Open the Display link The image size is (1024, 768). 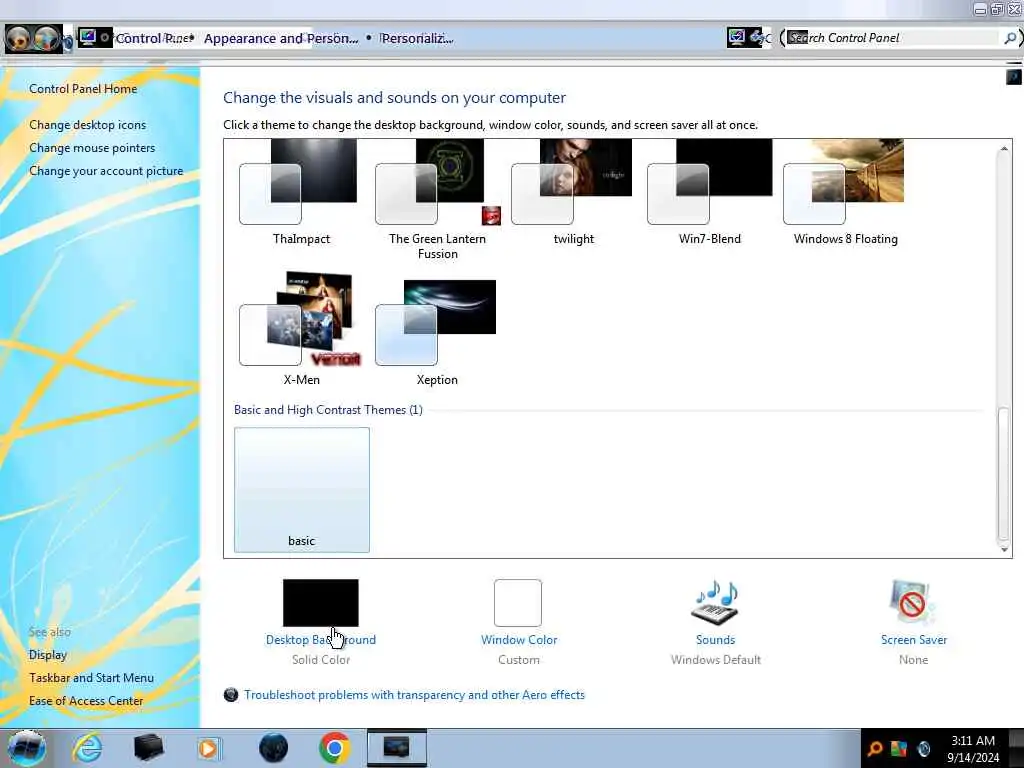tap(48, 654)
